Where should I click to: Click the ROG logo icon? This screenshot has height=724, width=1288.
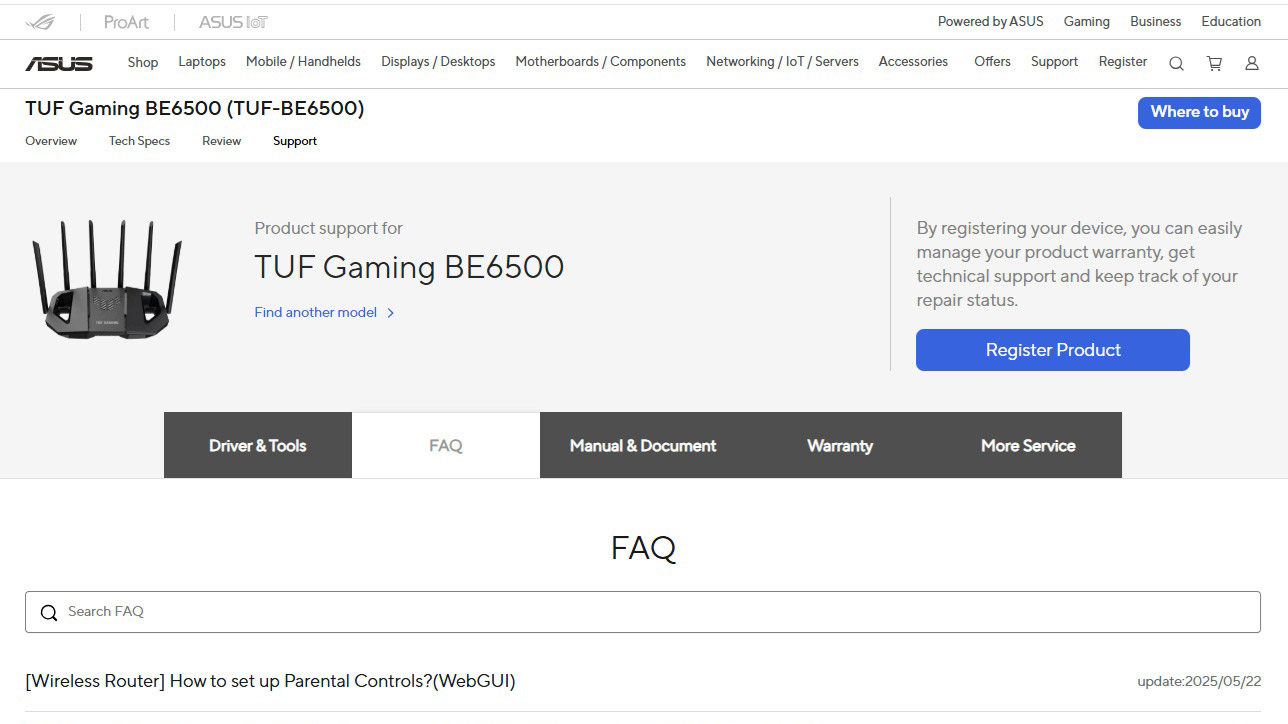point(41,22)
